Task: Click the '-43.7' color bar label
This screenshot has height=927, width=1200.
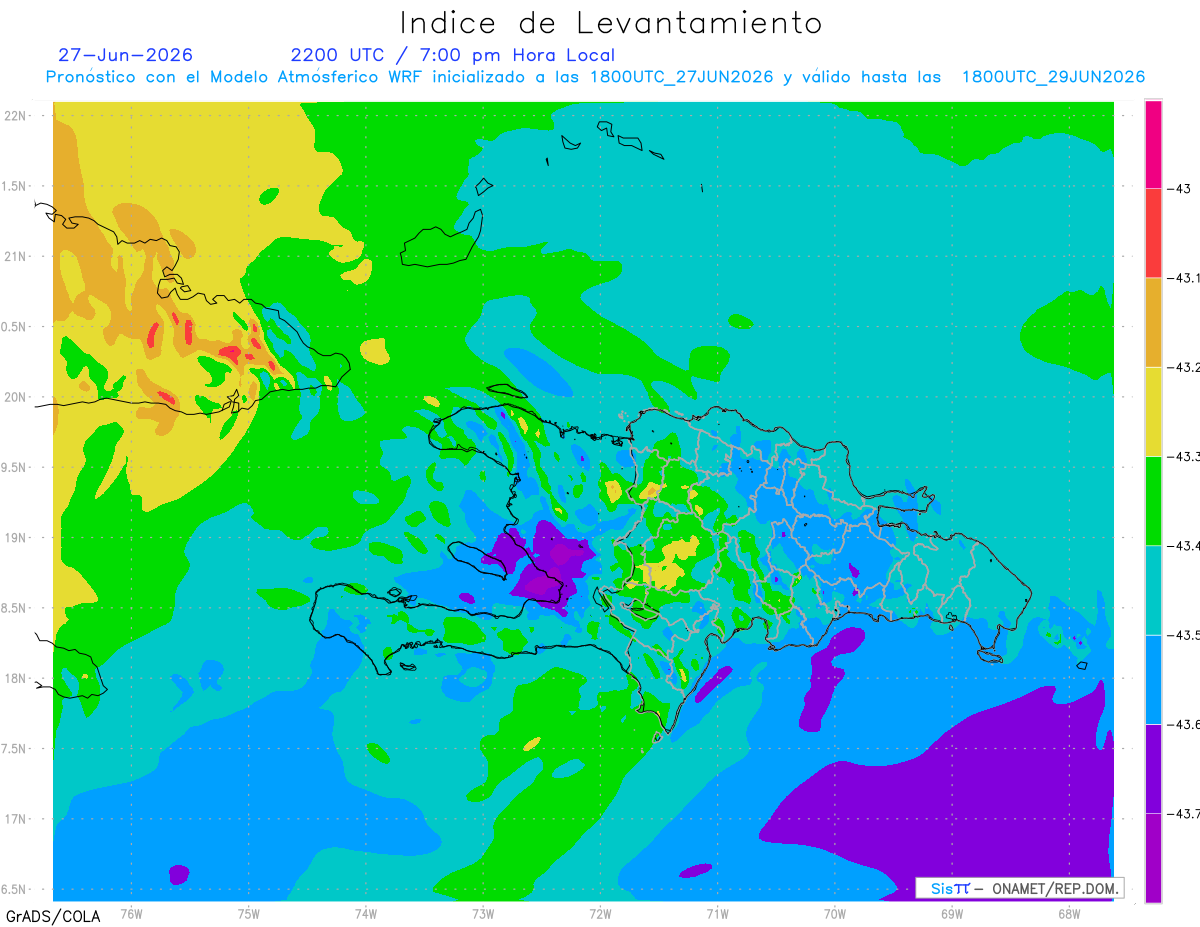Action: point(1184,813)
